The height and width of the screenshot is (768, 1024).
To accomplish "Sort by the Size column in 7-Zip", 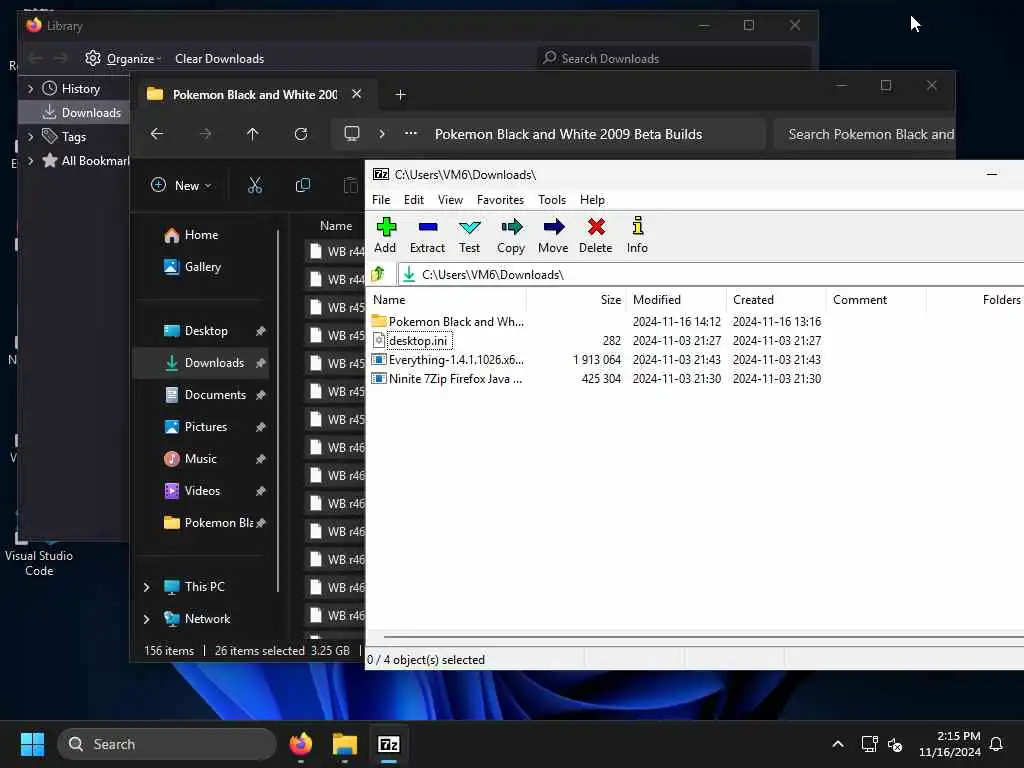I will click(577, 300).
